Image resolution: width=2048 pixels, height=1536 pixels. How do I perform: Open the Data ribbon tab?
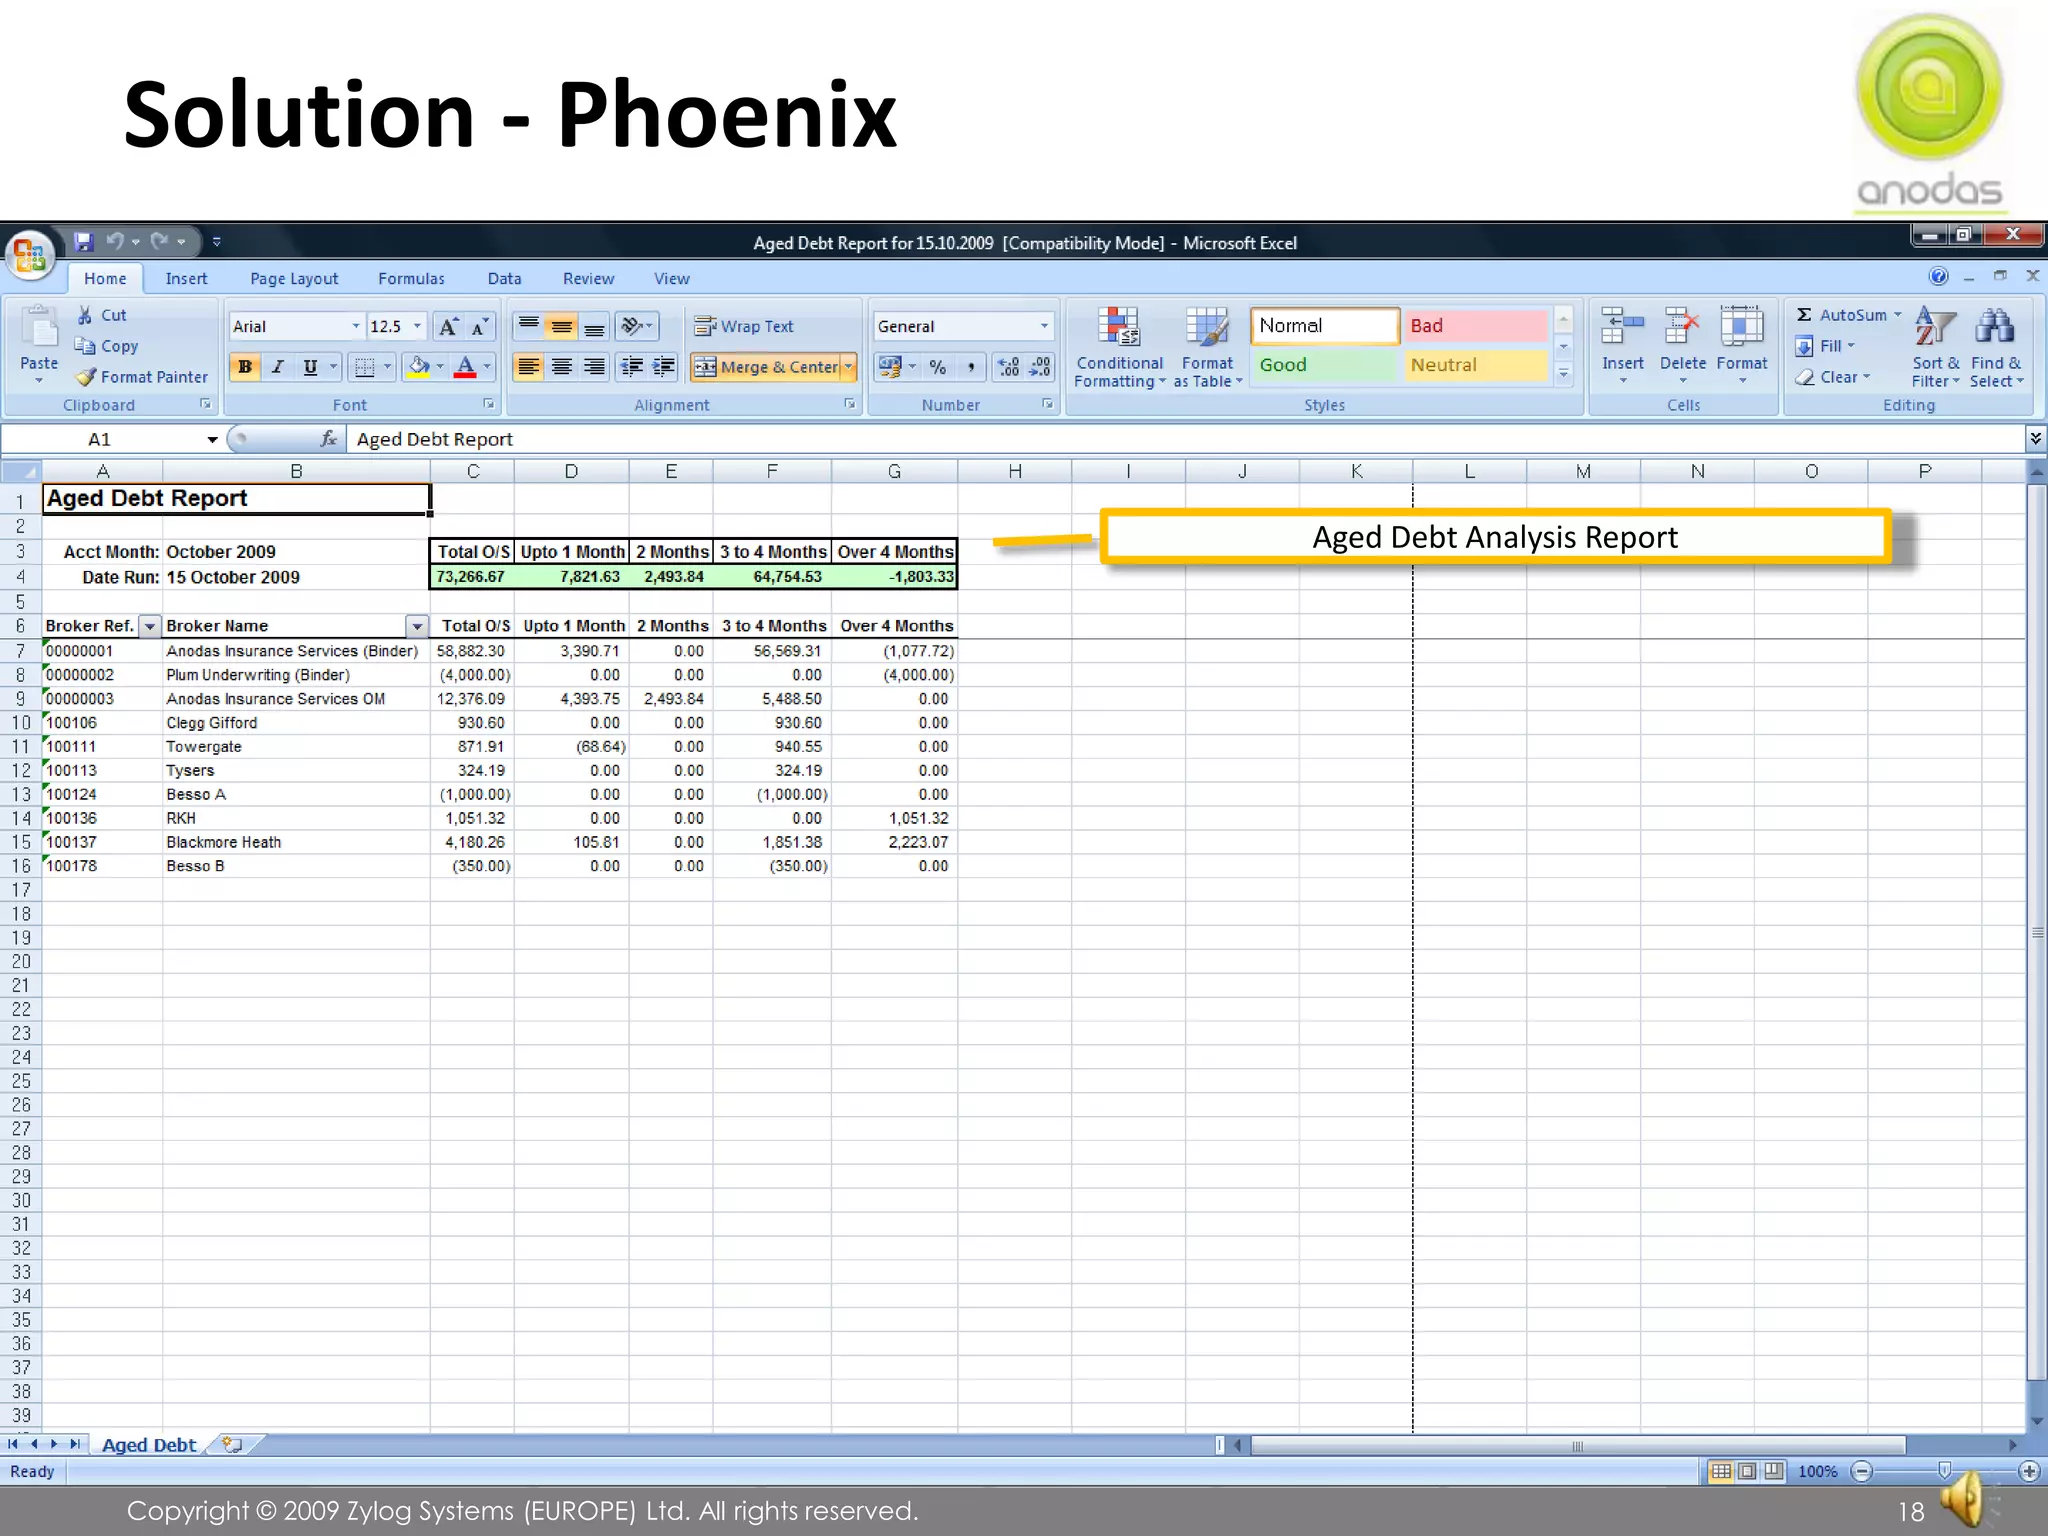point(504,279)
